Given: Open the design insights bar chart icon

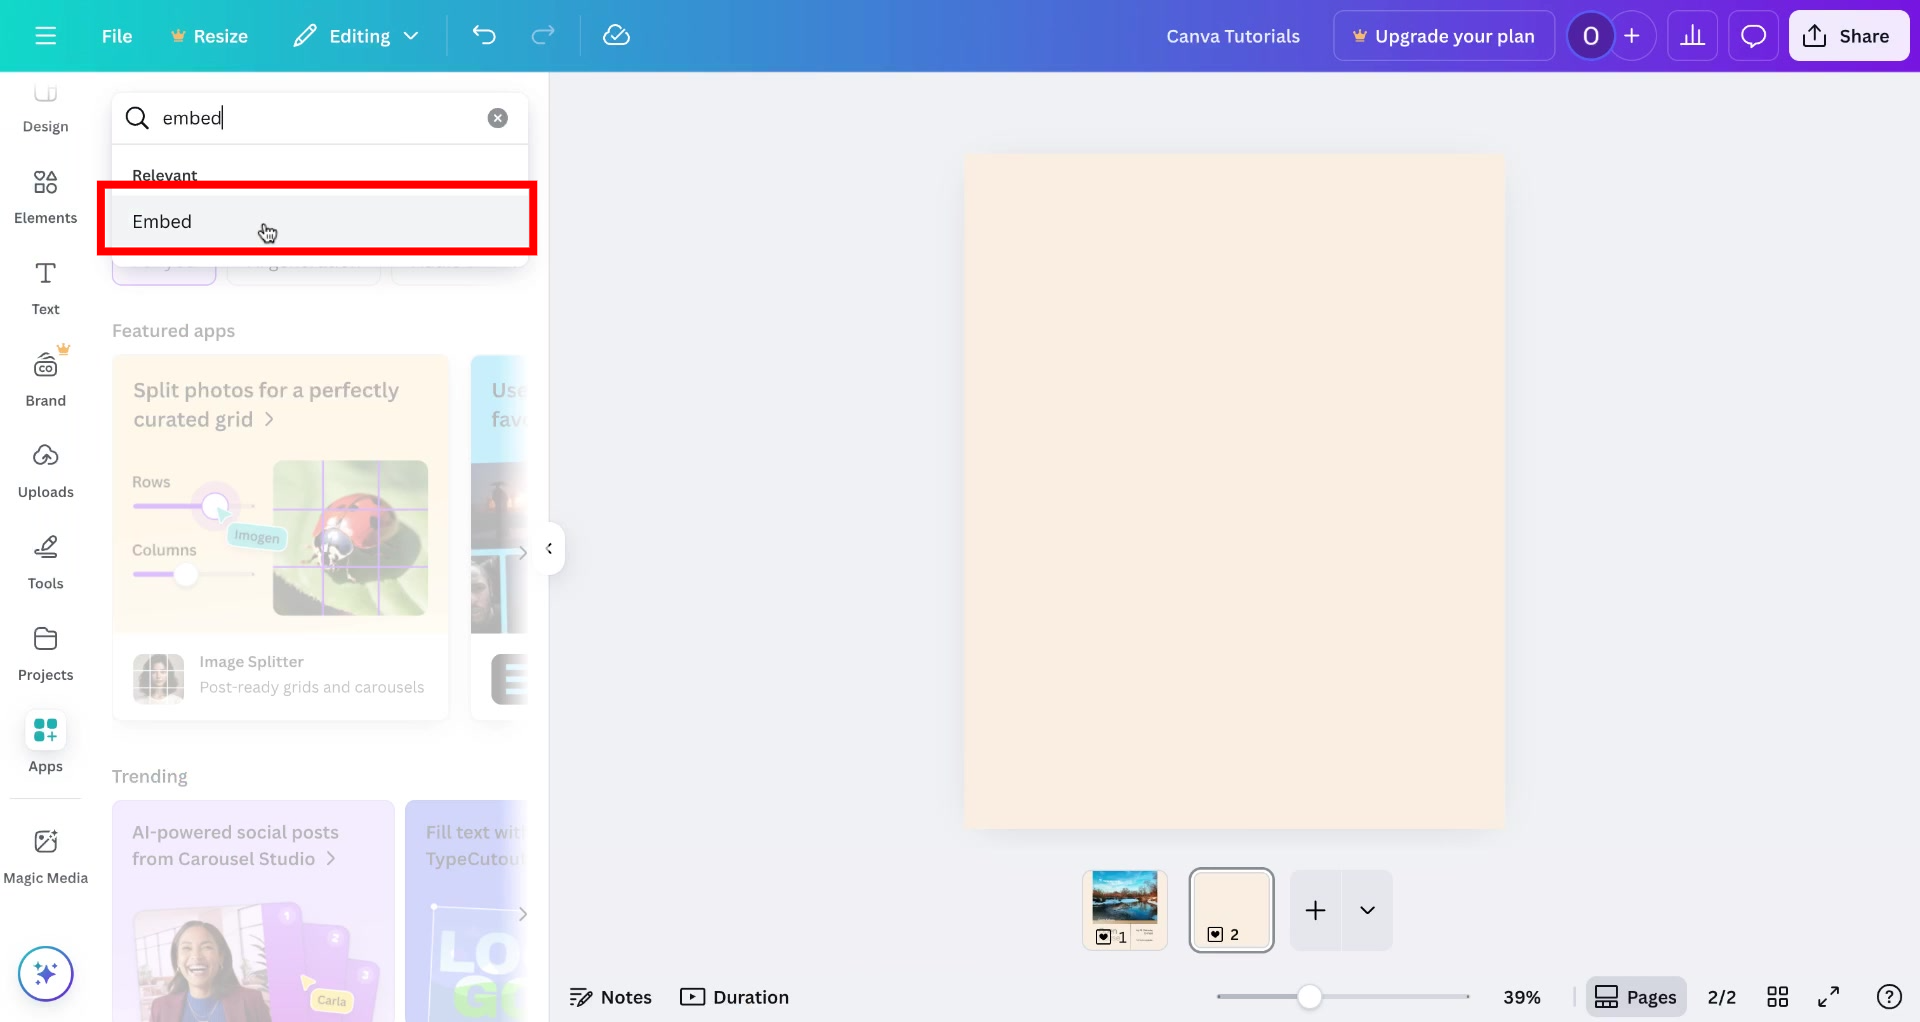Looking at the screenshot, I should [x=1693, y=35].
